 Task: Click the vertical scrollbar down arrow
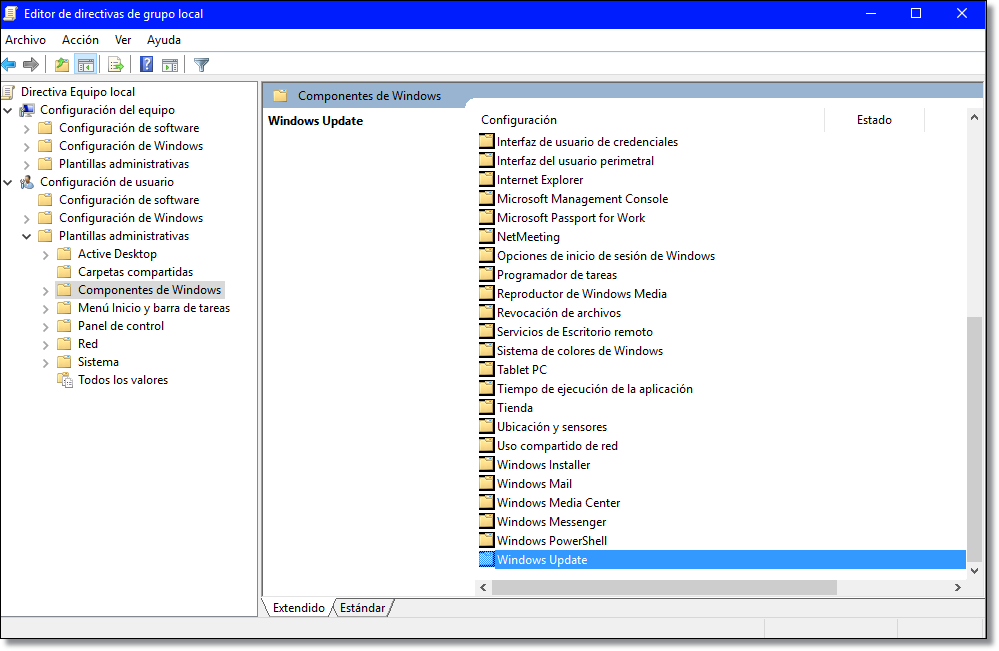tap(974, 571)
